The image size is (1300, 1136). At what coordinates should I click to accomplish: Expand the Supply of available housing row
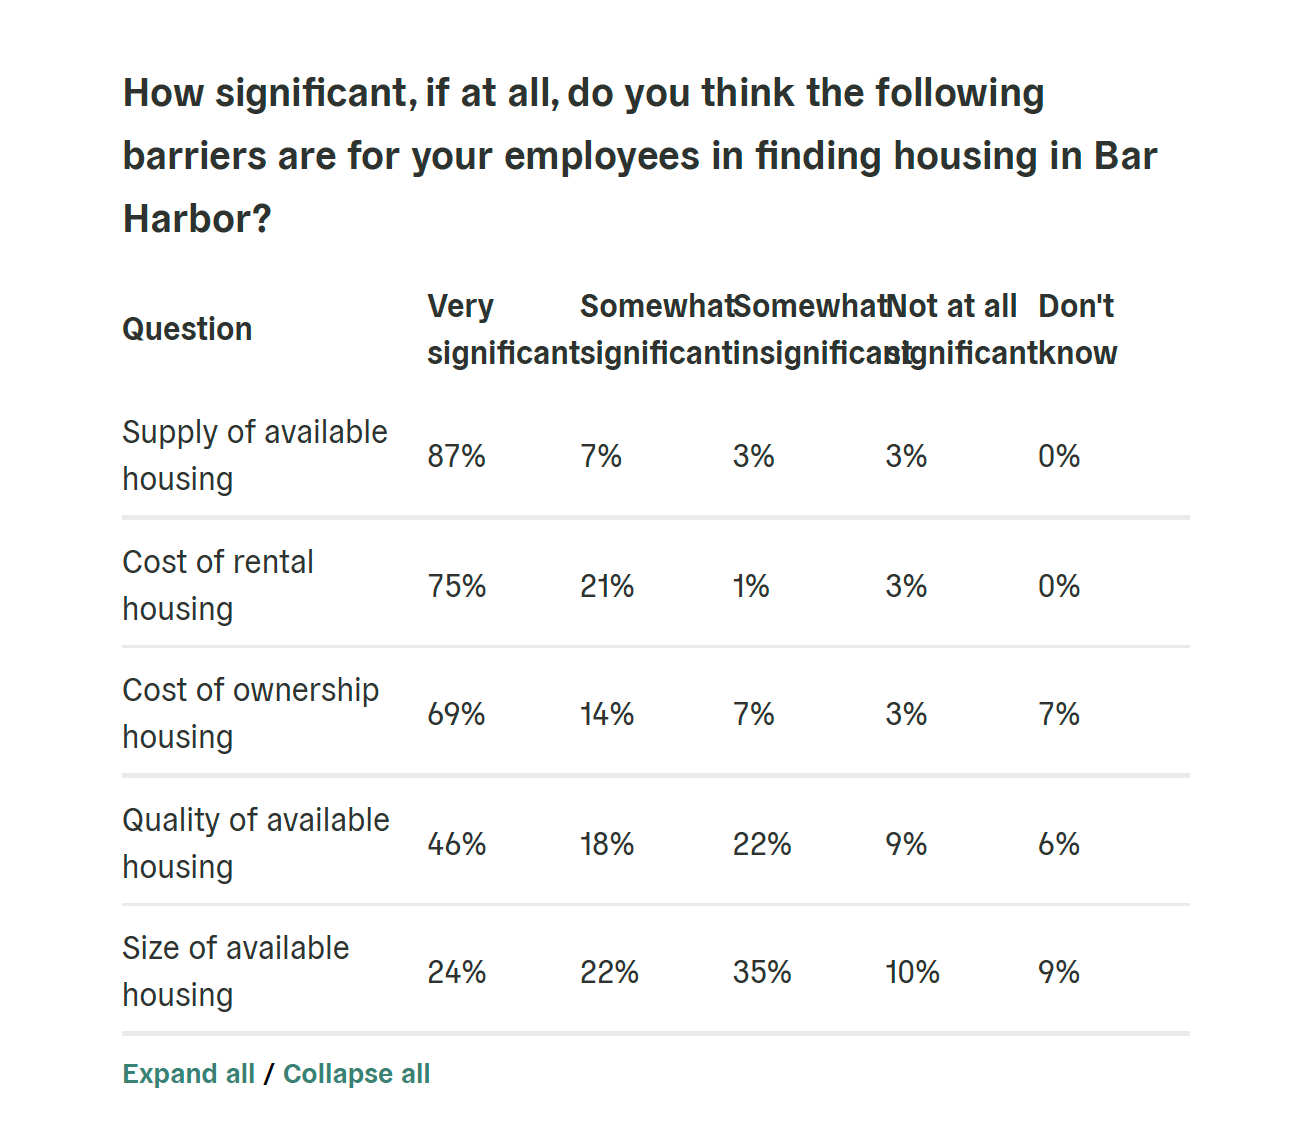pos(254,455)
